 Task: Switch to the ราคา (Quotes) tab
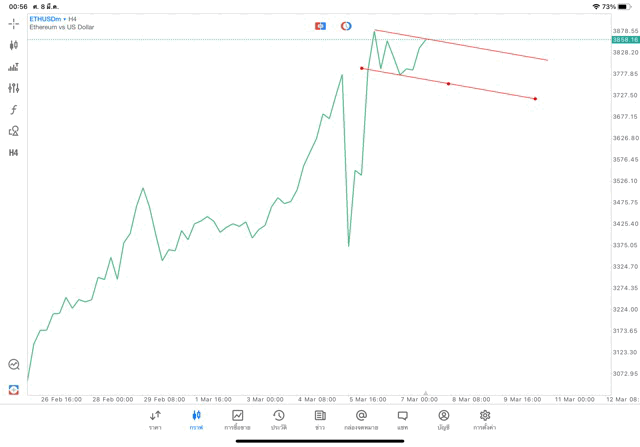tap(155, 419)
